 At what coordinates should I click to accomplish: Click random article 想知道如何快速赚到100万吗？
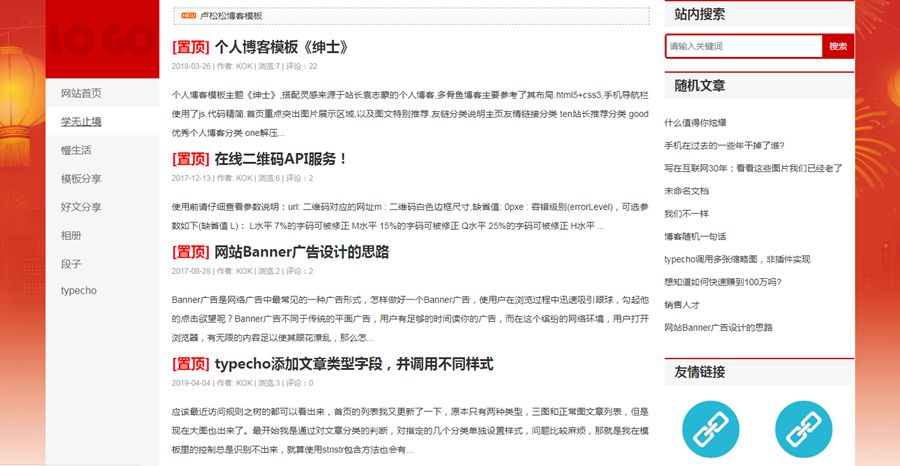click(x=723, y=282)
